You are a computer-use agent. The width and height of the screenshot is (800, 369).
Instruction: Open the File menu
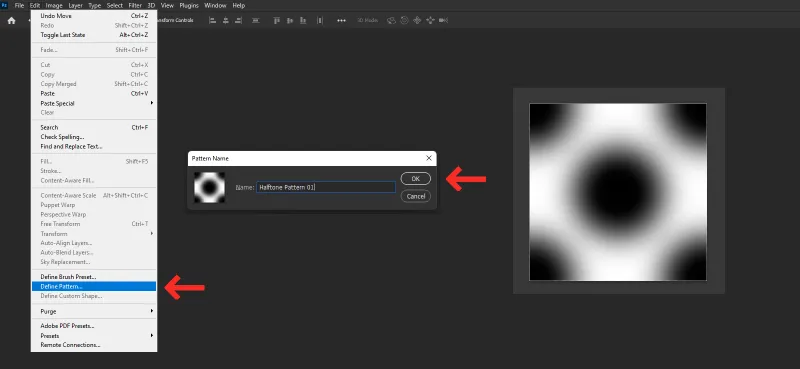19,6
